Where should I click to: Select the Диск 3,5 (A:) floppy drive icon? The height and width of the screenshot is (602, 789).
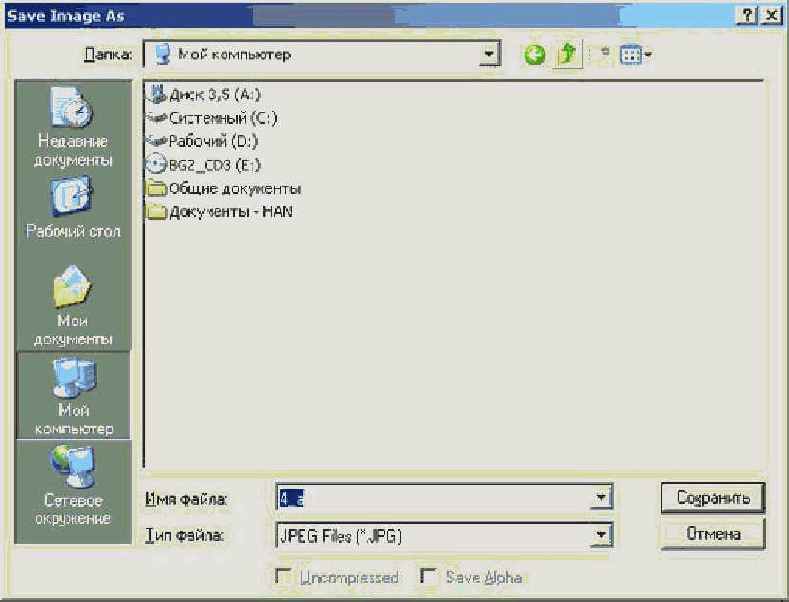157,94
